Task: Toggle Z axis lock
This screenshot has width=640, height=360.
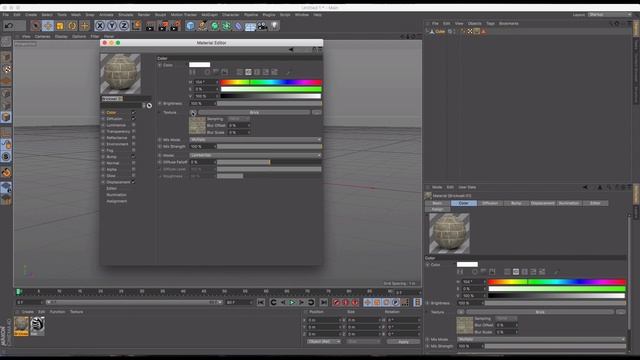Action: (124, 26)
